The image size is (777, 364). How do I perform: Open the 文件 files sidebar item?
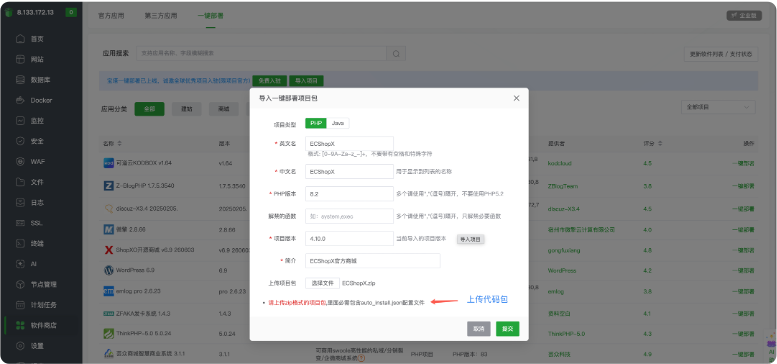[37, 182]
